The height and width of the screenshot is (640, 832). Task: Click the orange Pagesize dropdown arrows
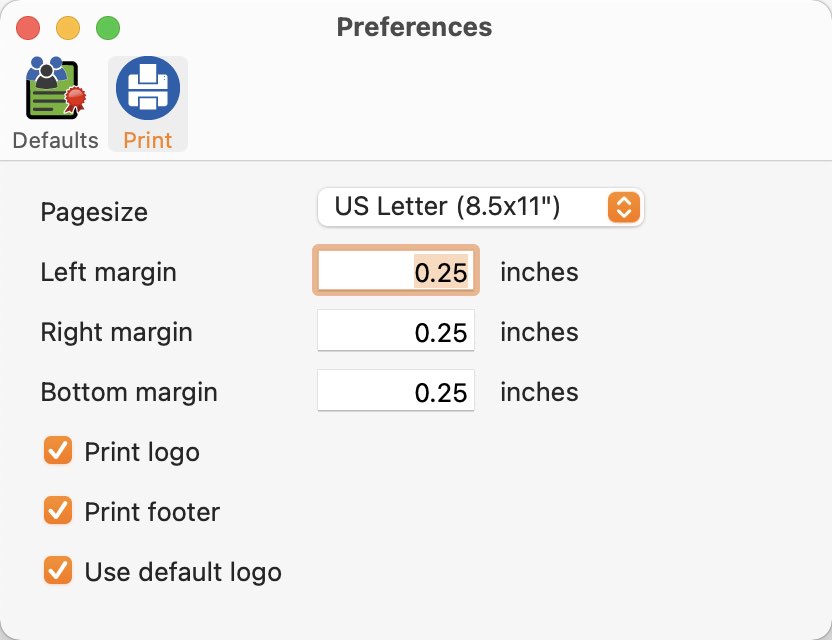(x=623, y=207)
